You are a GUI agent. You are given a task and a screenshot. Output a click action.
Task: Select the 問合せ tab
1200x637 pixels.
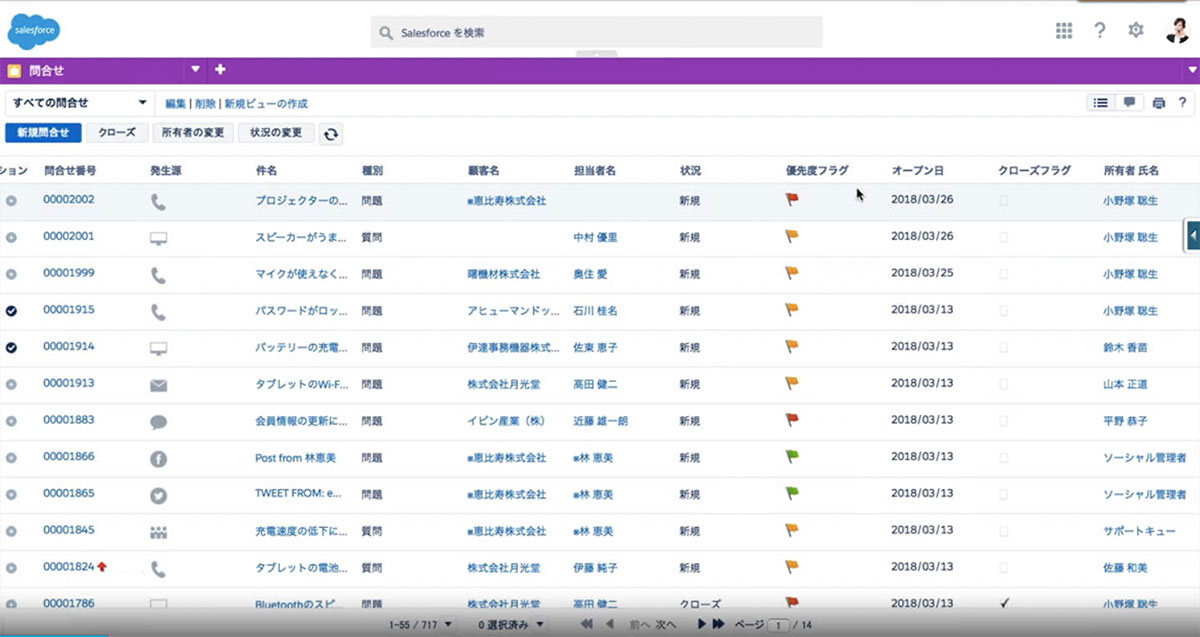click(x=94, y=71)
